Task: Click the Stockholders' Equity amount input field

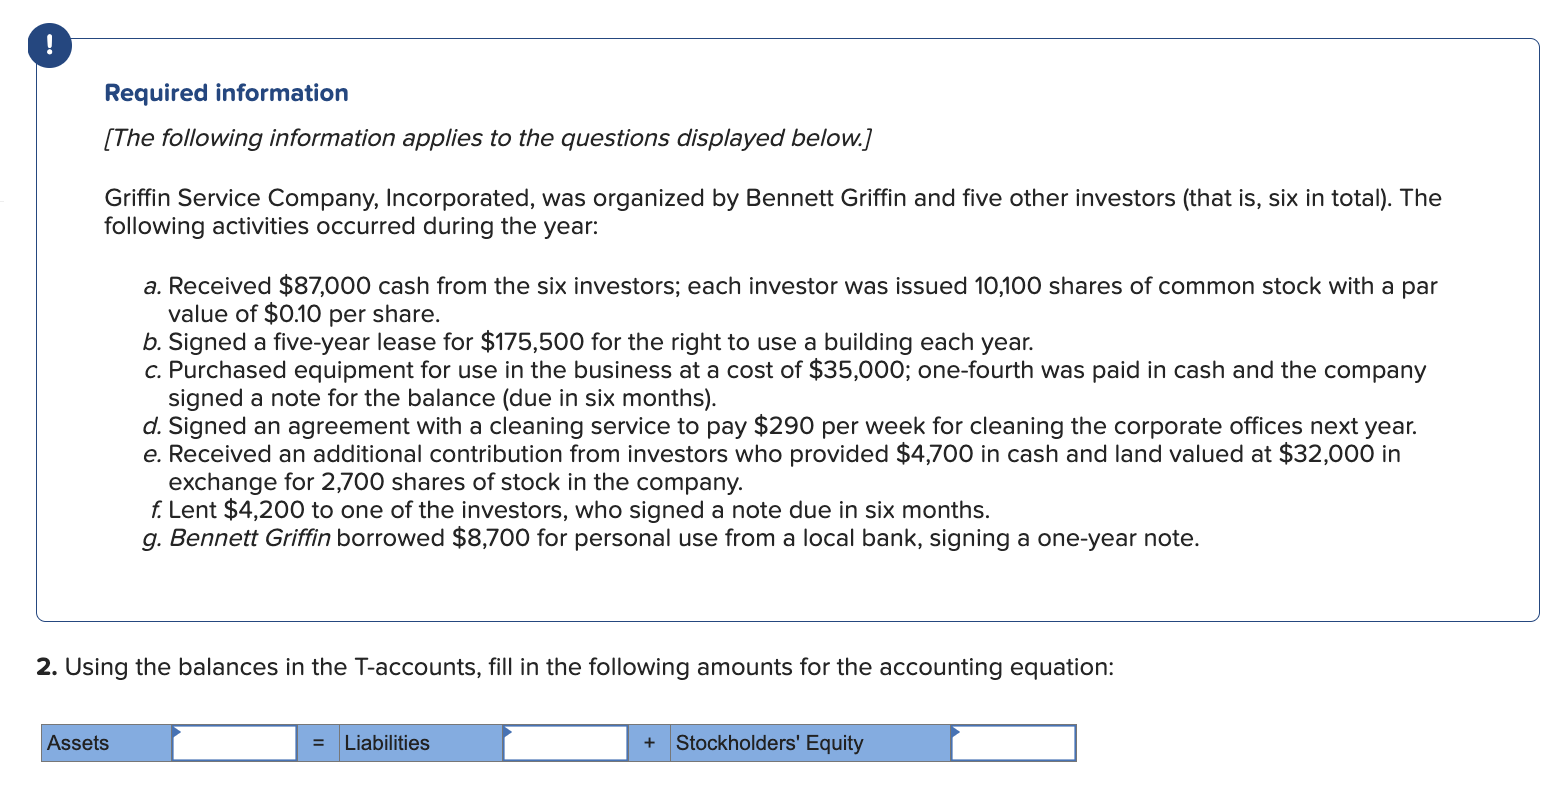Action: pyautogui.click(x=1013, y=744)
